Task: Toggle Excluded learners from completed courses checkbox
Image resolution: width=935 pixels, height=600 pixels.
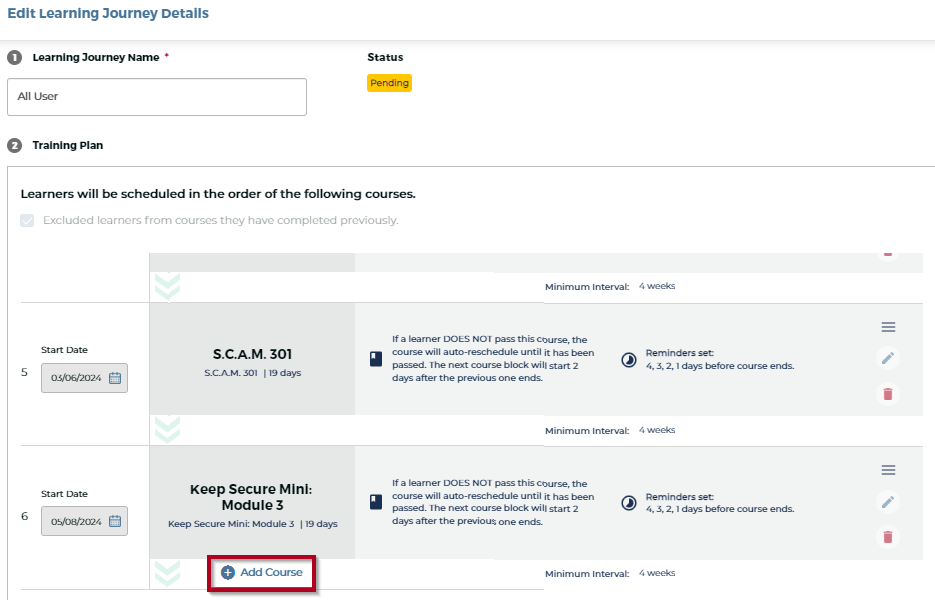Action: click(x=27, y=221)
